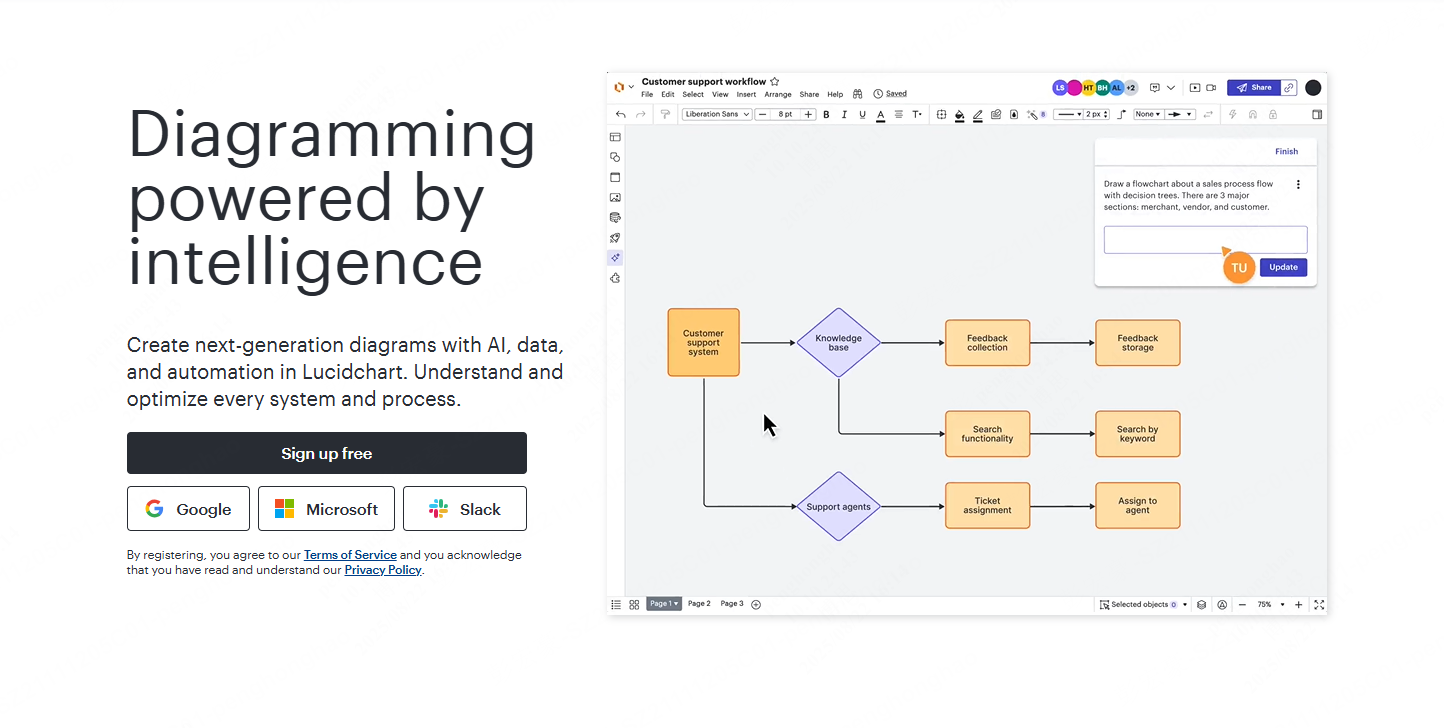Image resolution: width=1444 pixels, height=728 pixels.
Task: Click the swap line direction icon
Action: [1208, 115]
